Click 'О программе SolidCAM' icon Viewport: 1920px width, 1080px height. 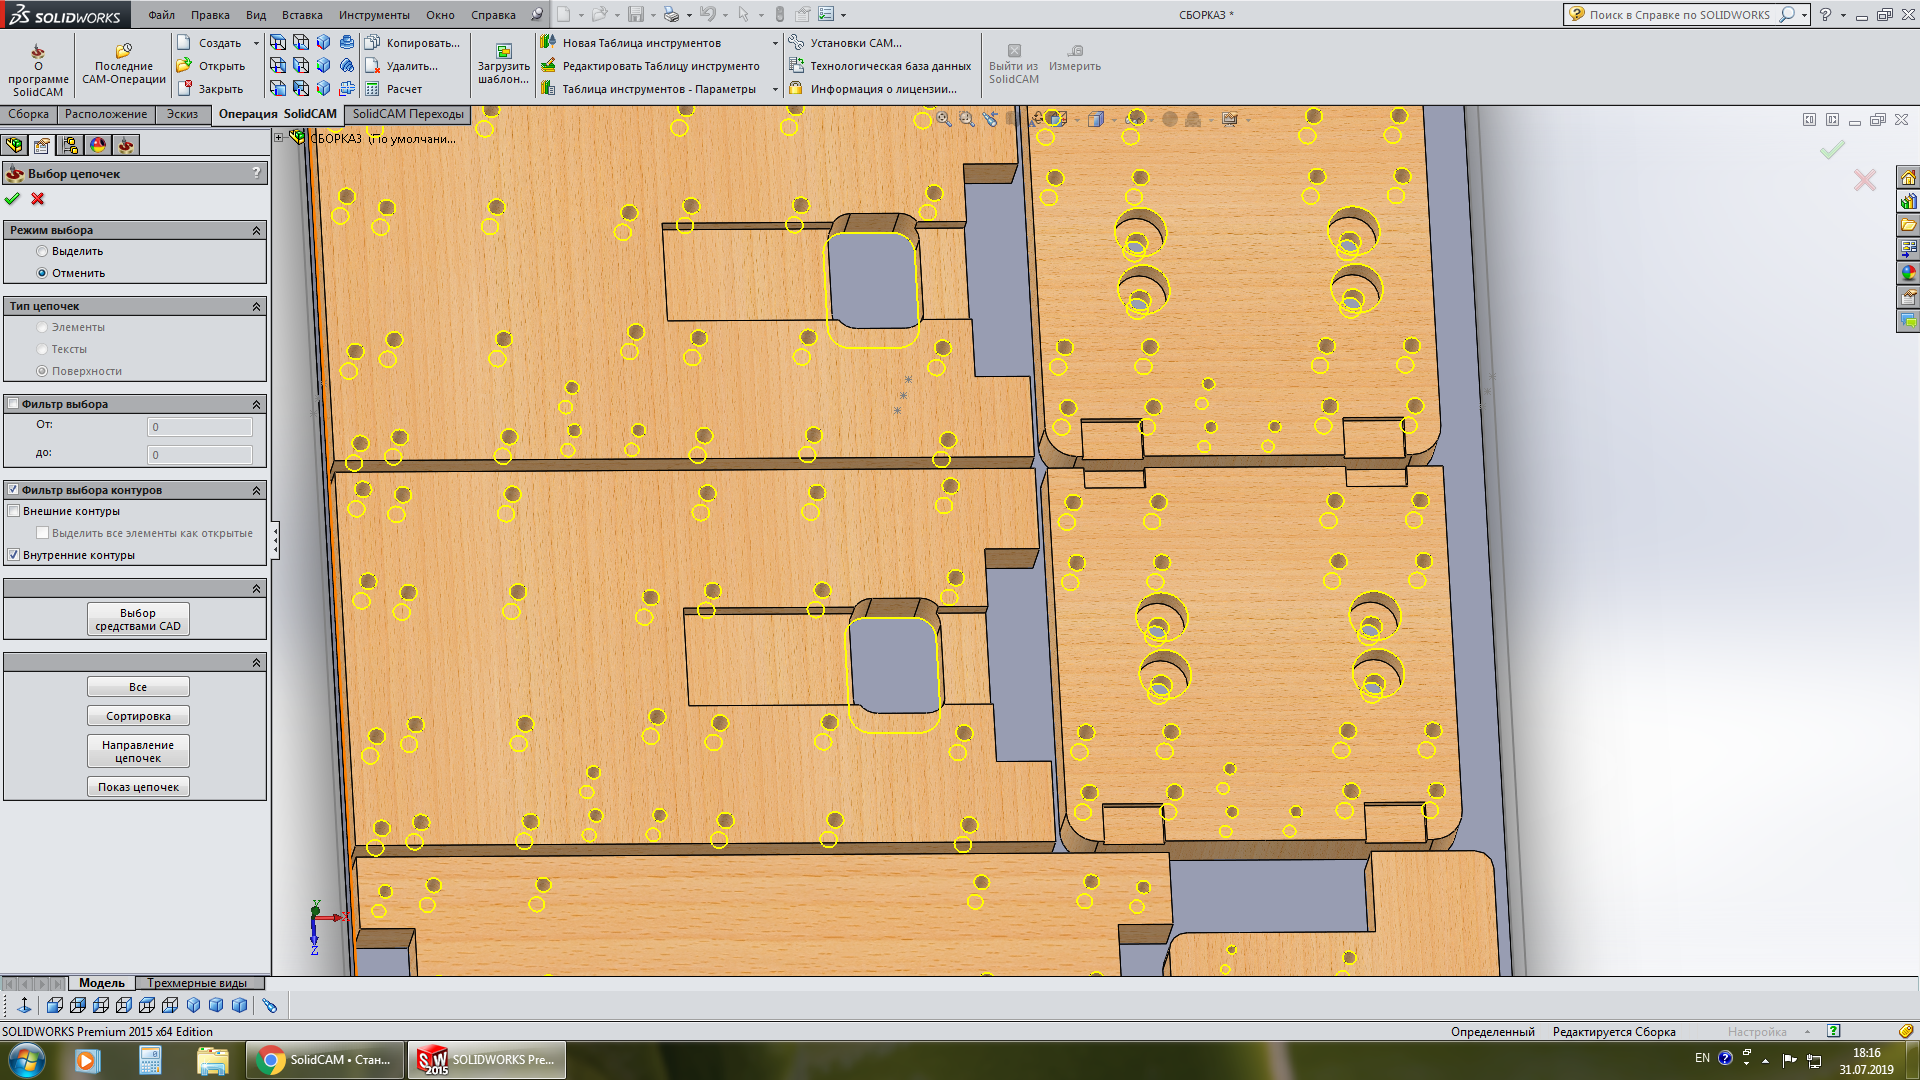38,52
